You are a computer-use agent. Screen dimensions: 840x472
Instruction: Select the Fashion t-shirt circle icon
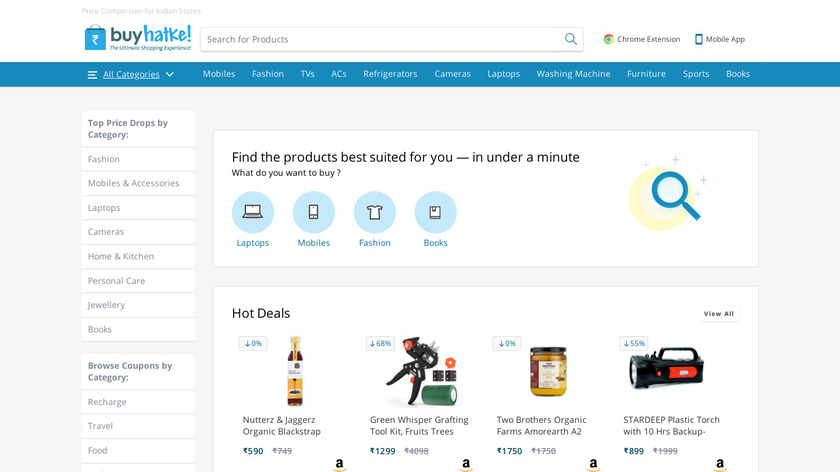[374, 212]
